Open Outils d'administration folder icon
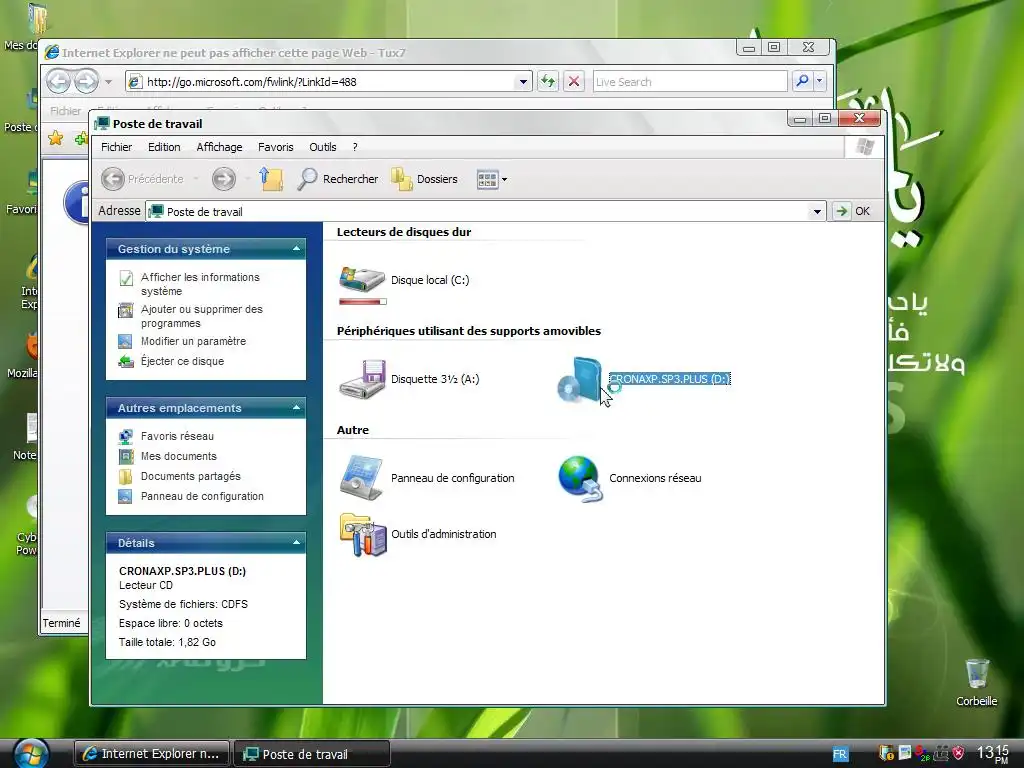The width and height of the screenshot is (1024, 768). 363,534
